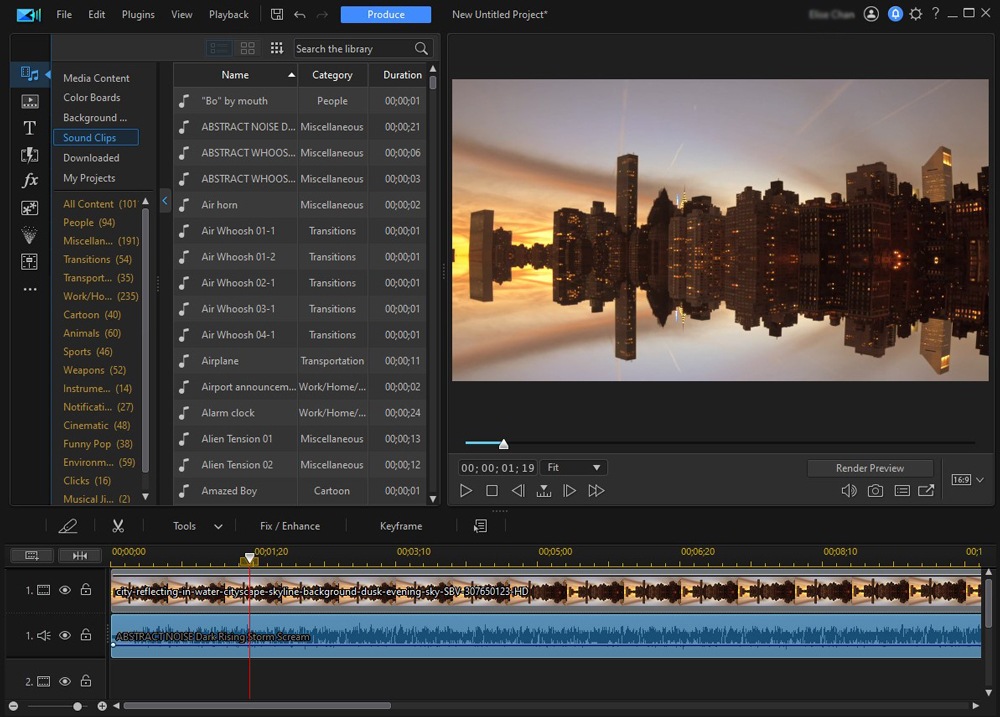Toggle grid view in library
The height and width of the screenshot is (717, 1000).
click(246, 47)
